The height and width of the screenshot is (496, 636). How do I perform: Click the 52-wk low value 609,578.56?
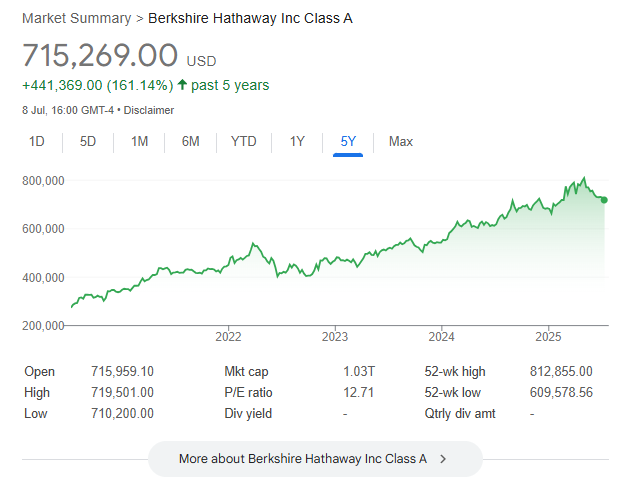(561, 393)
